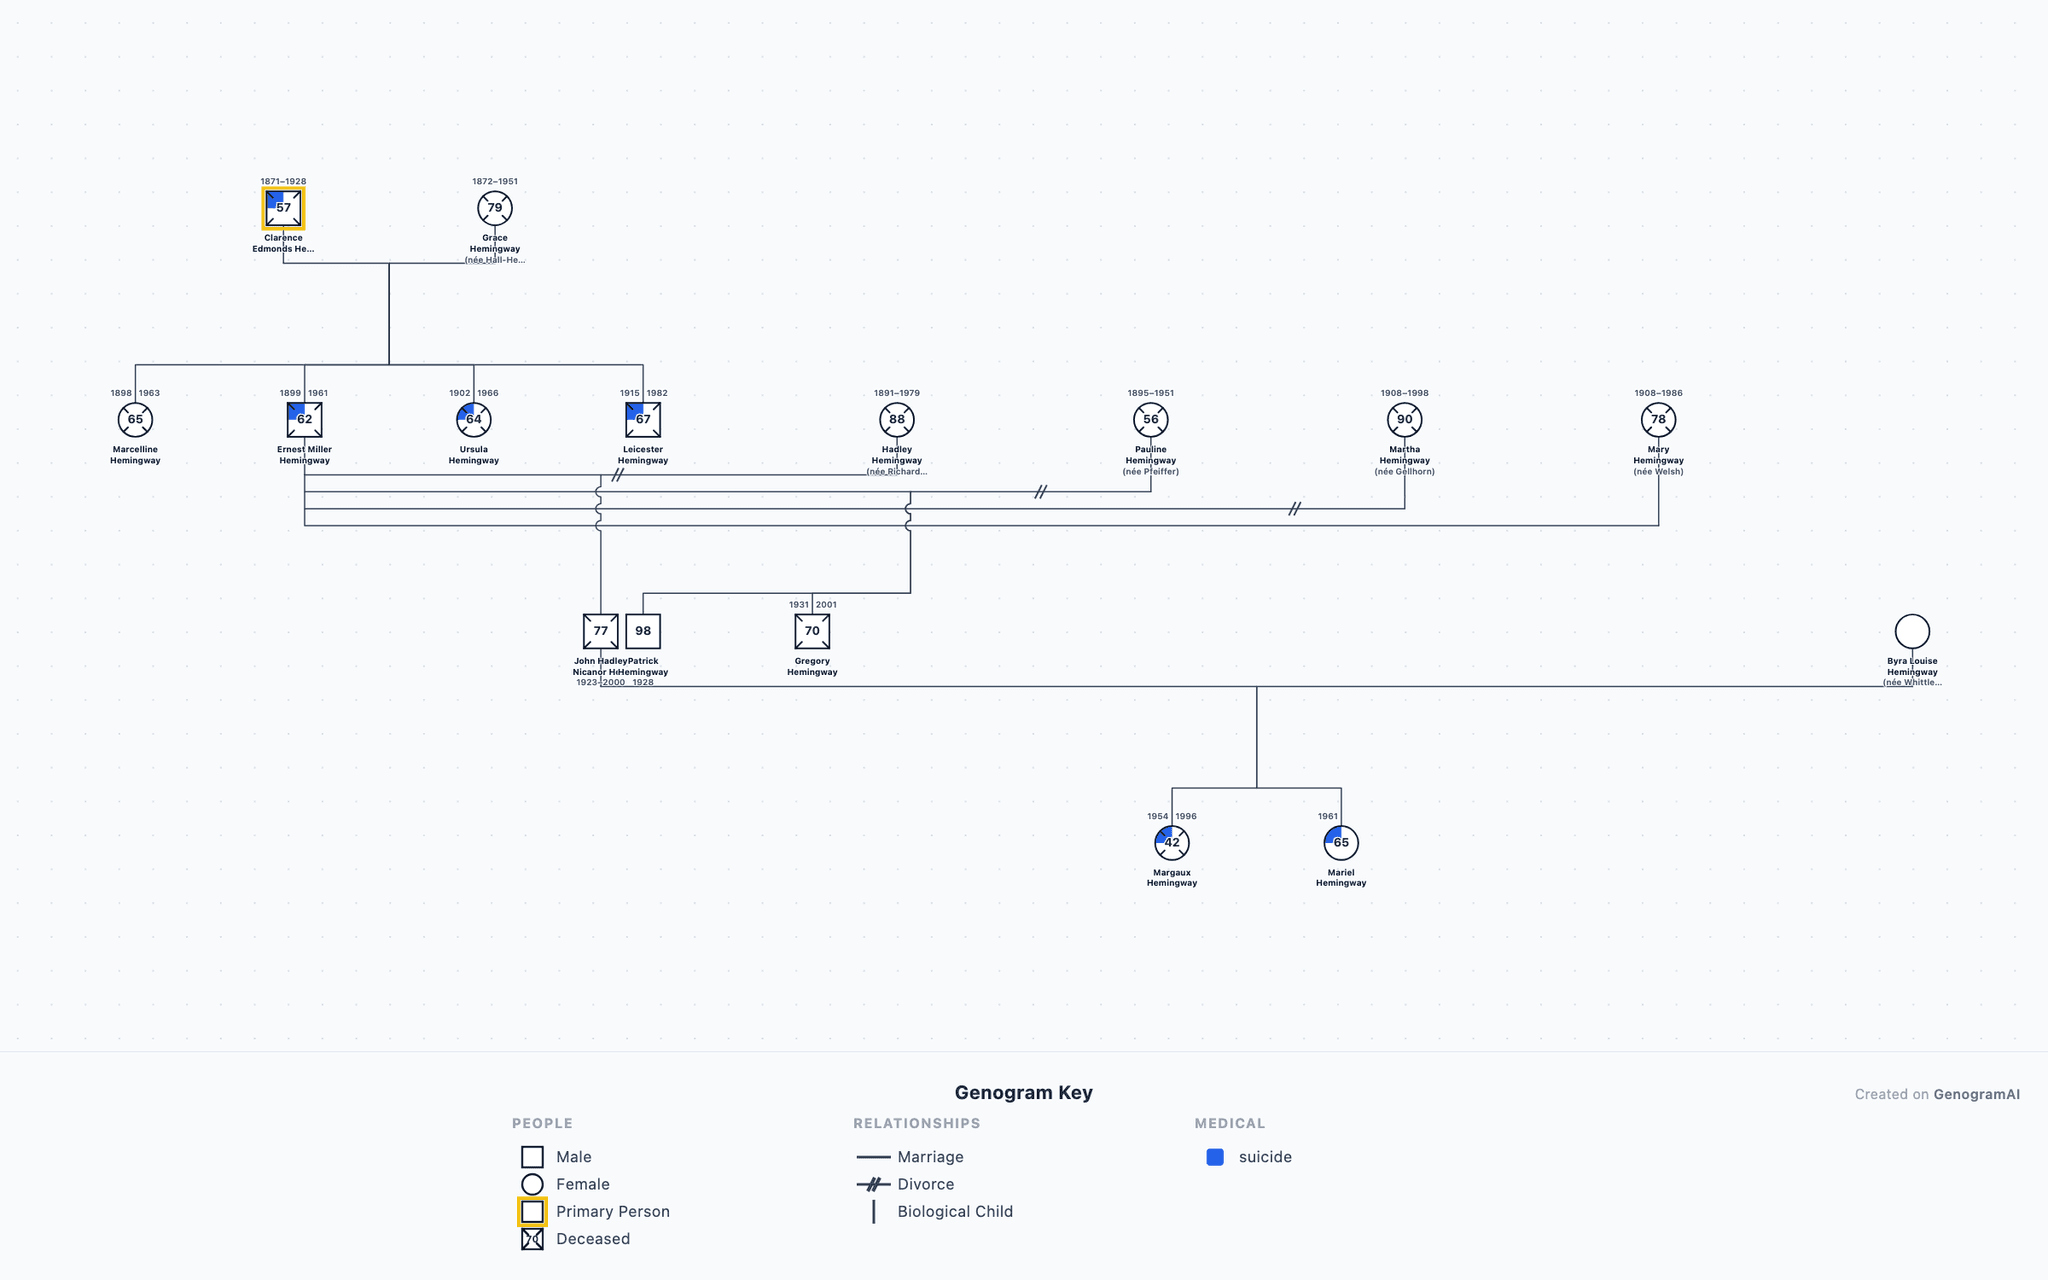This screenshot has height=1280, width=2048.
Task: Click the 'Biological Child' legend label
Action: [x=955, y=1211]
